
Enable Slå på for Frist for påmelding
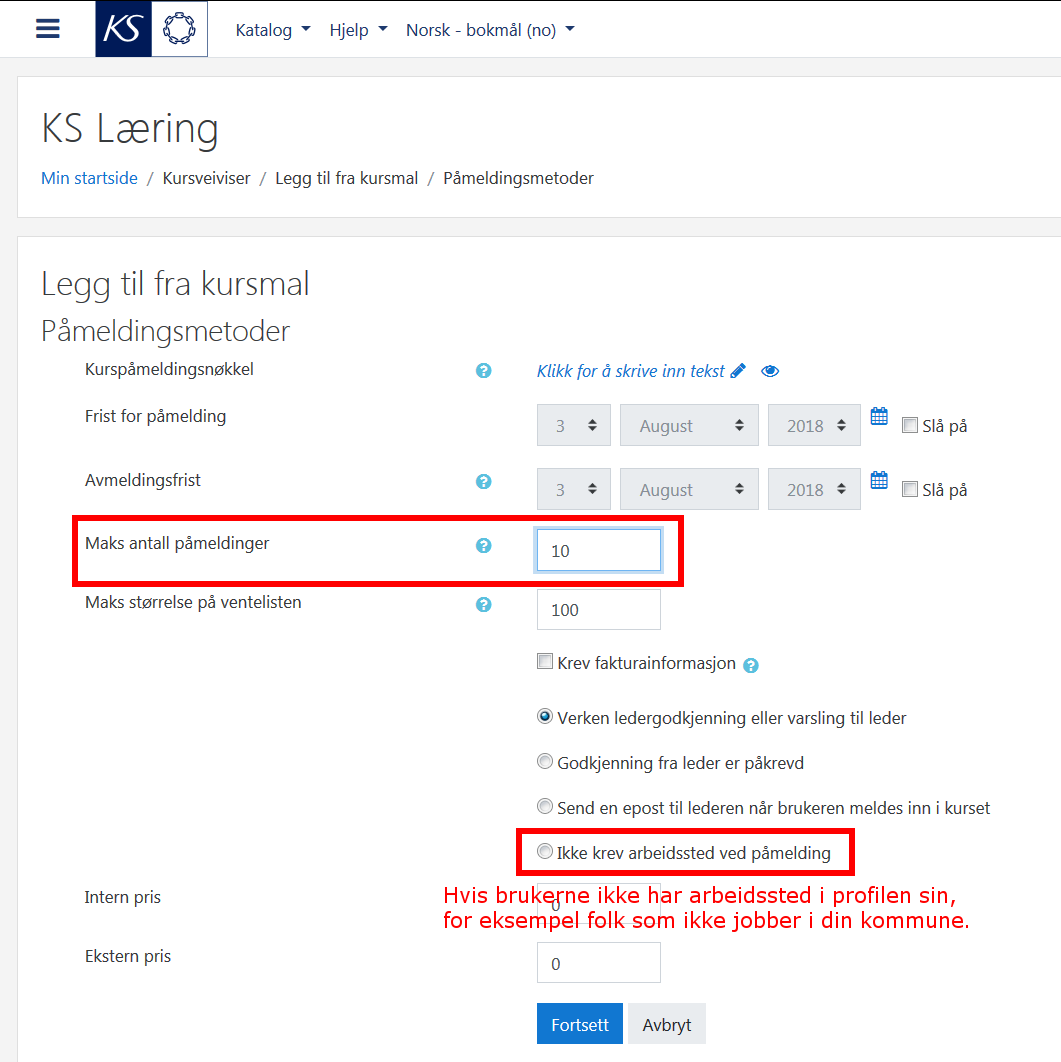click(x=910, y=425)
